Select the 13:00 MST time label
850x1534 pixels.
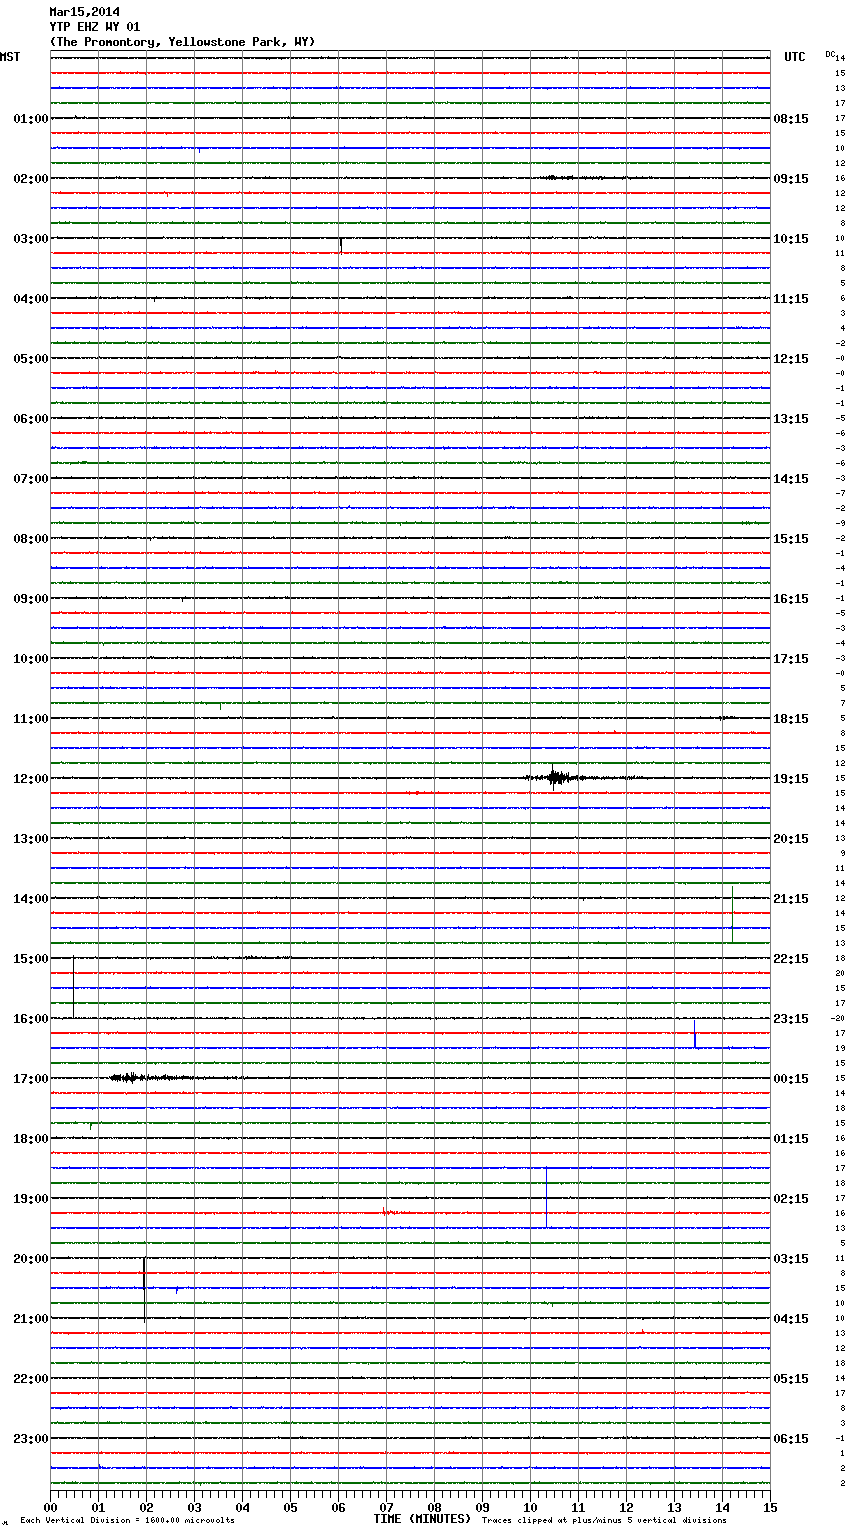click(x=30, y=839)
